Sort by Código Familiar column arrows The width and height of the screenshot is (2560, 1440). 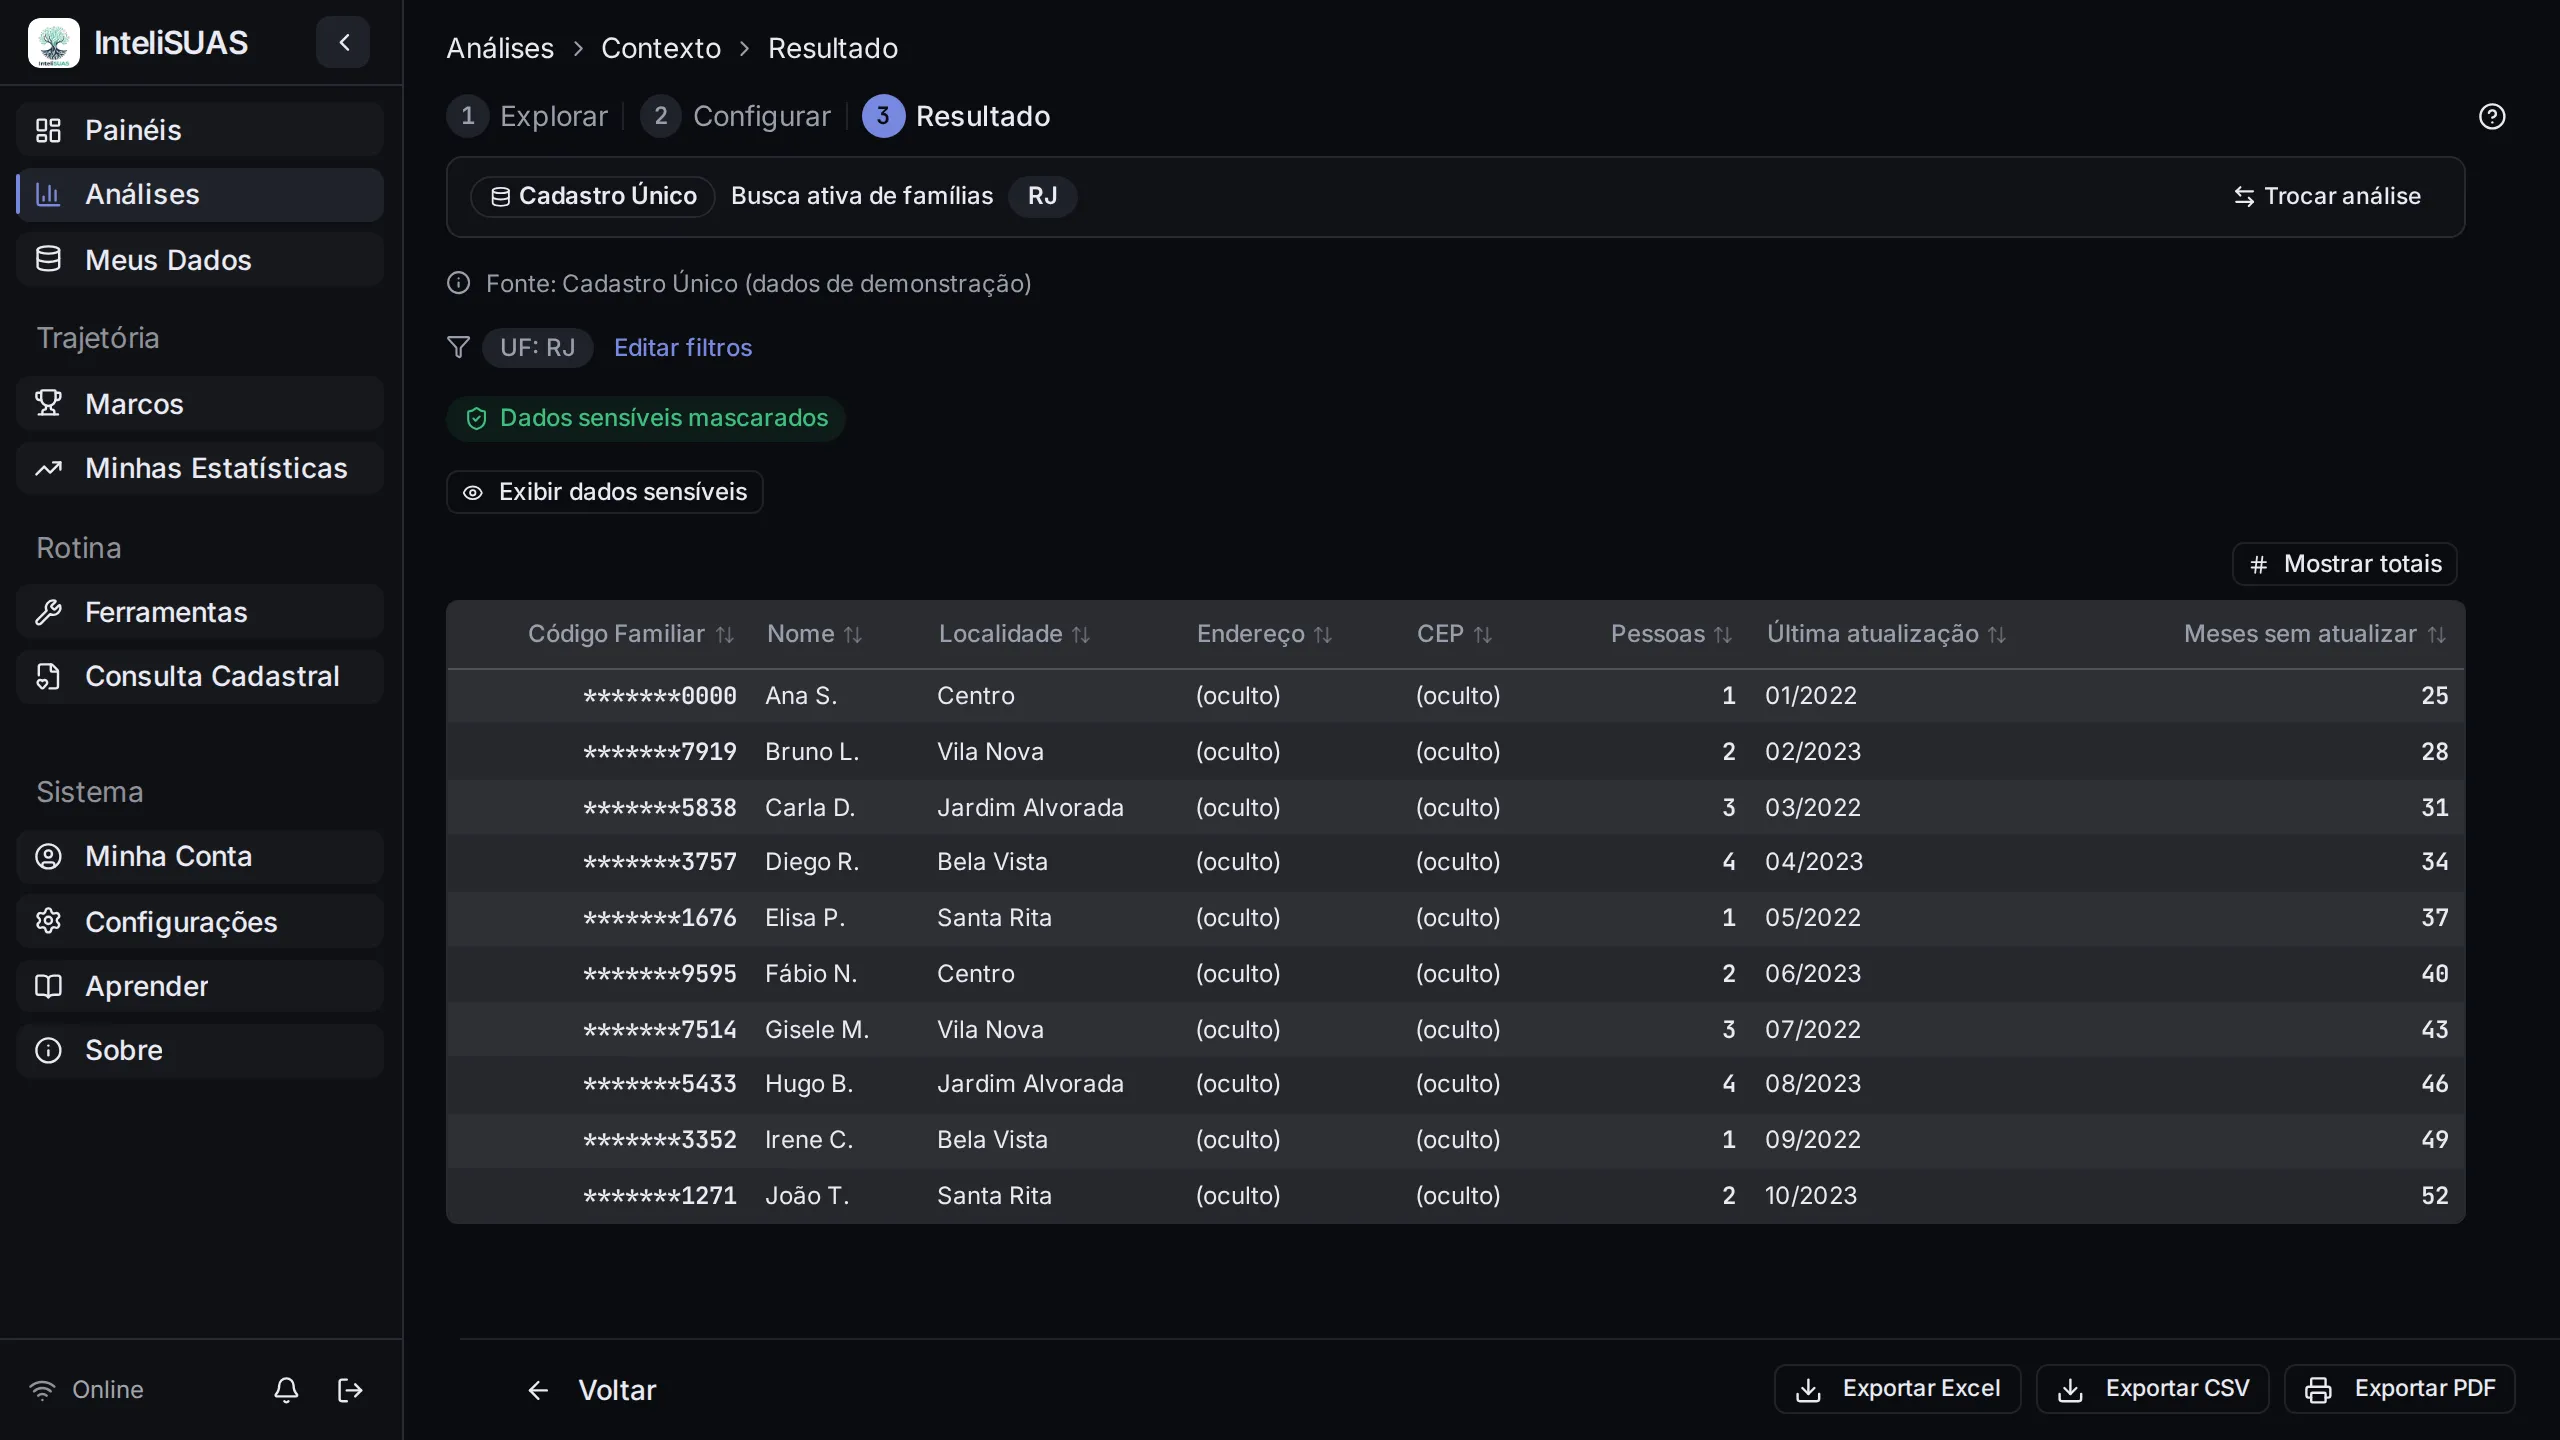(x=725, y=634)
